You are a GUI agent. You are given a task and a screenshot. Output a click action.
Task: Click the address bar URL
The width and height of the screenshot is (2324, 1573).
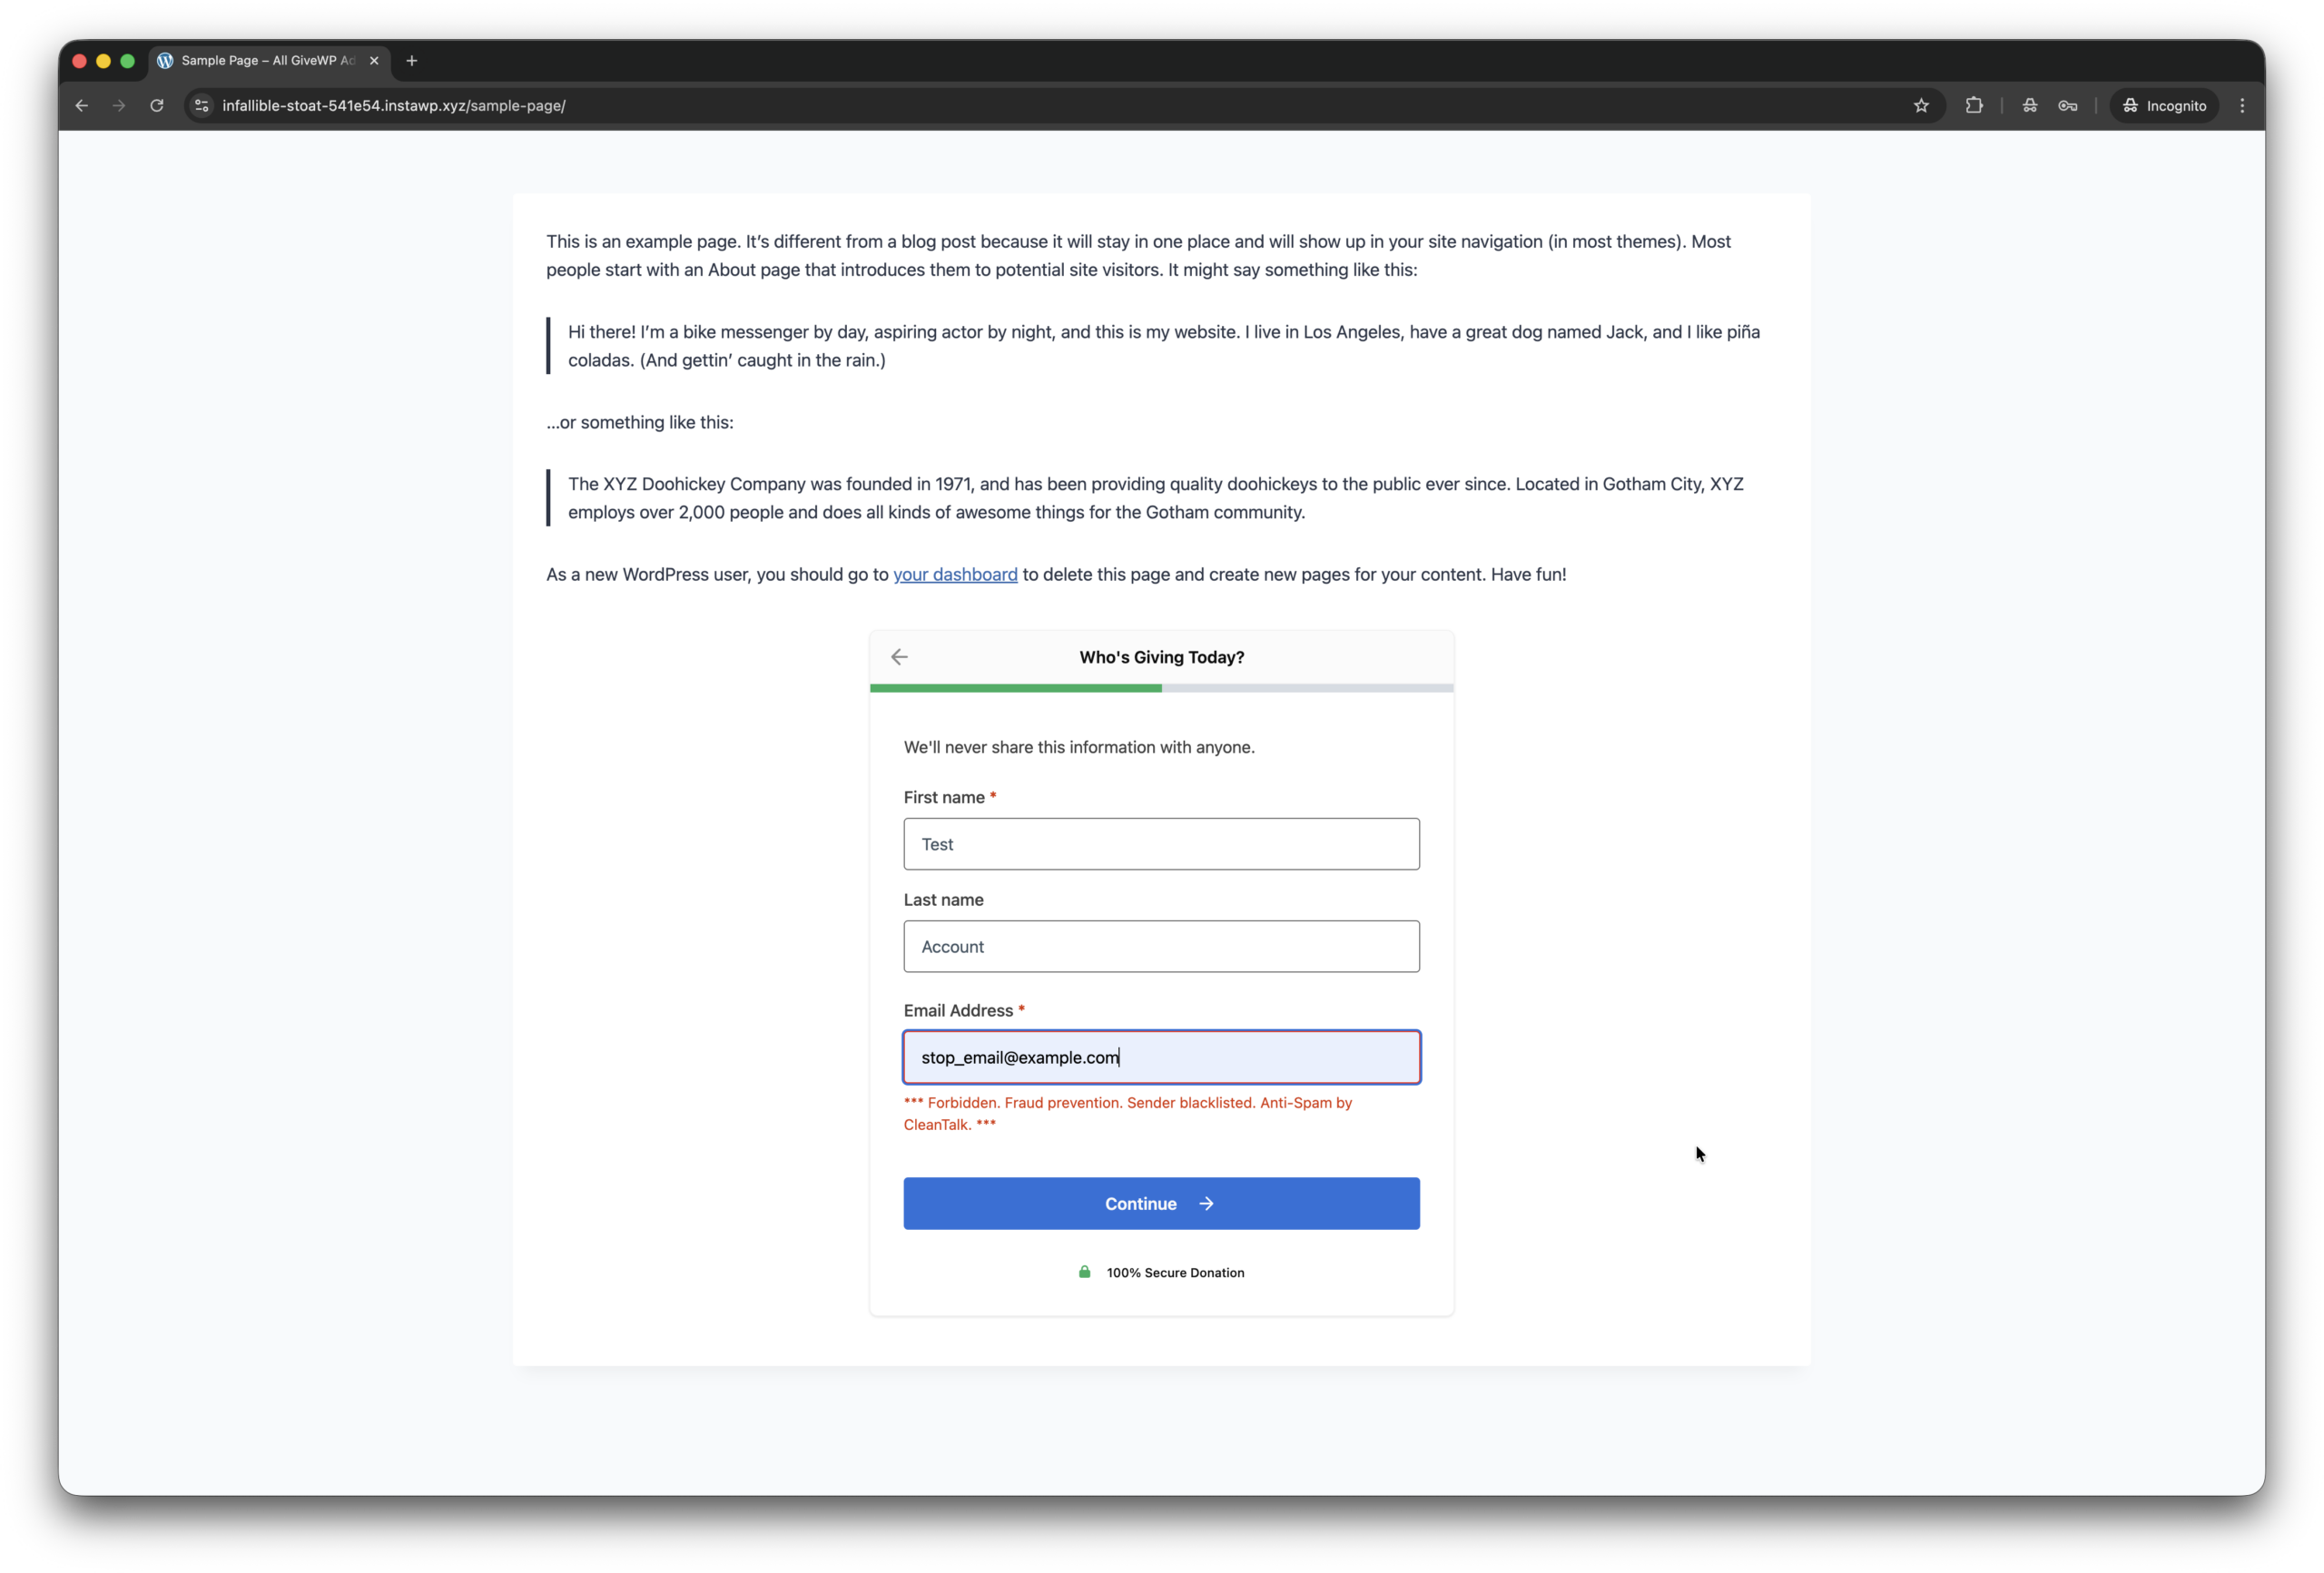pyautogui.click(x=394, y=105)
